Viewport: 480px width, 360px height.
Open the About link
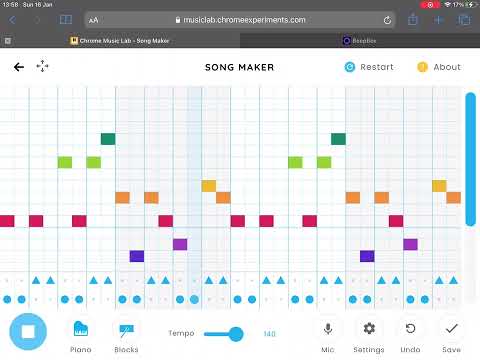click(x=439, y=67)
